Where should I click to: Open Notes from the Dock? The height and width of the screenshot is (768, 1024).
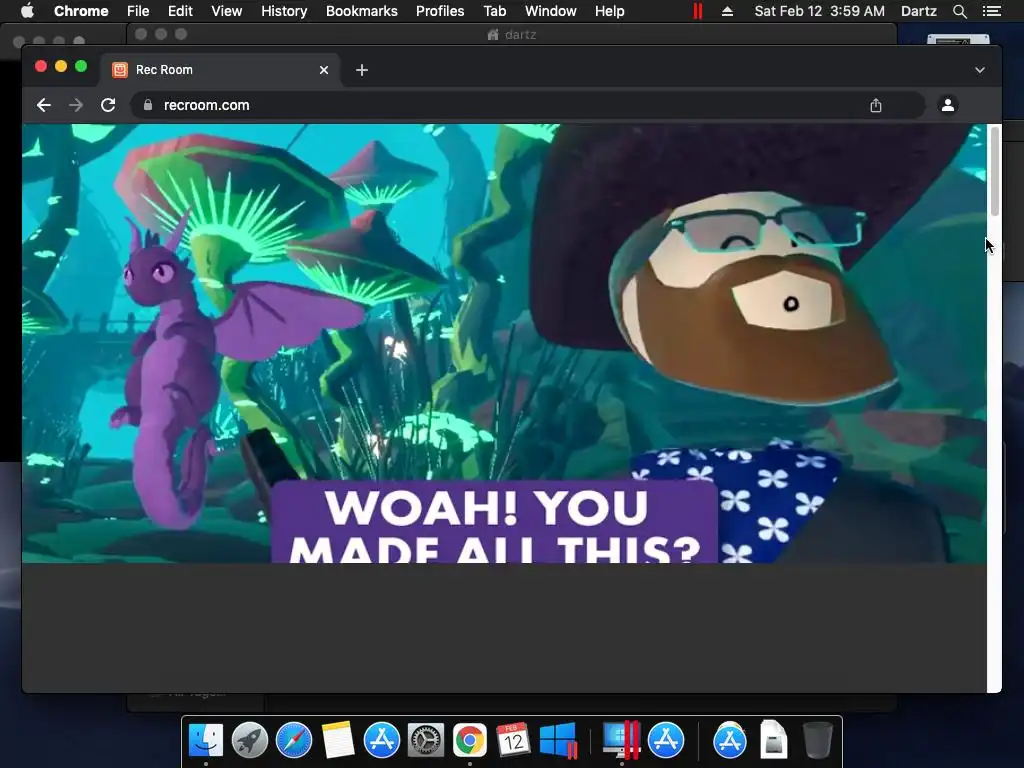click(x=338, y=740)
